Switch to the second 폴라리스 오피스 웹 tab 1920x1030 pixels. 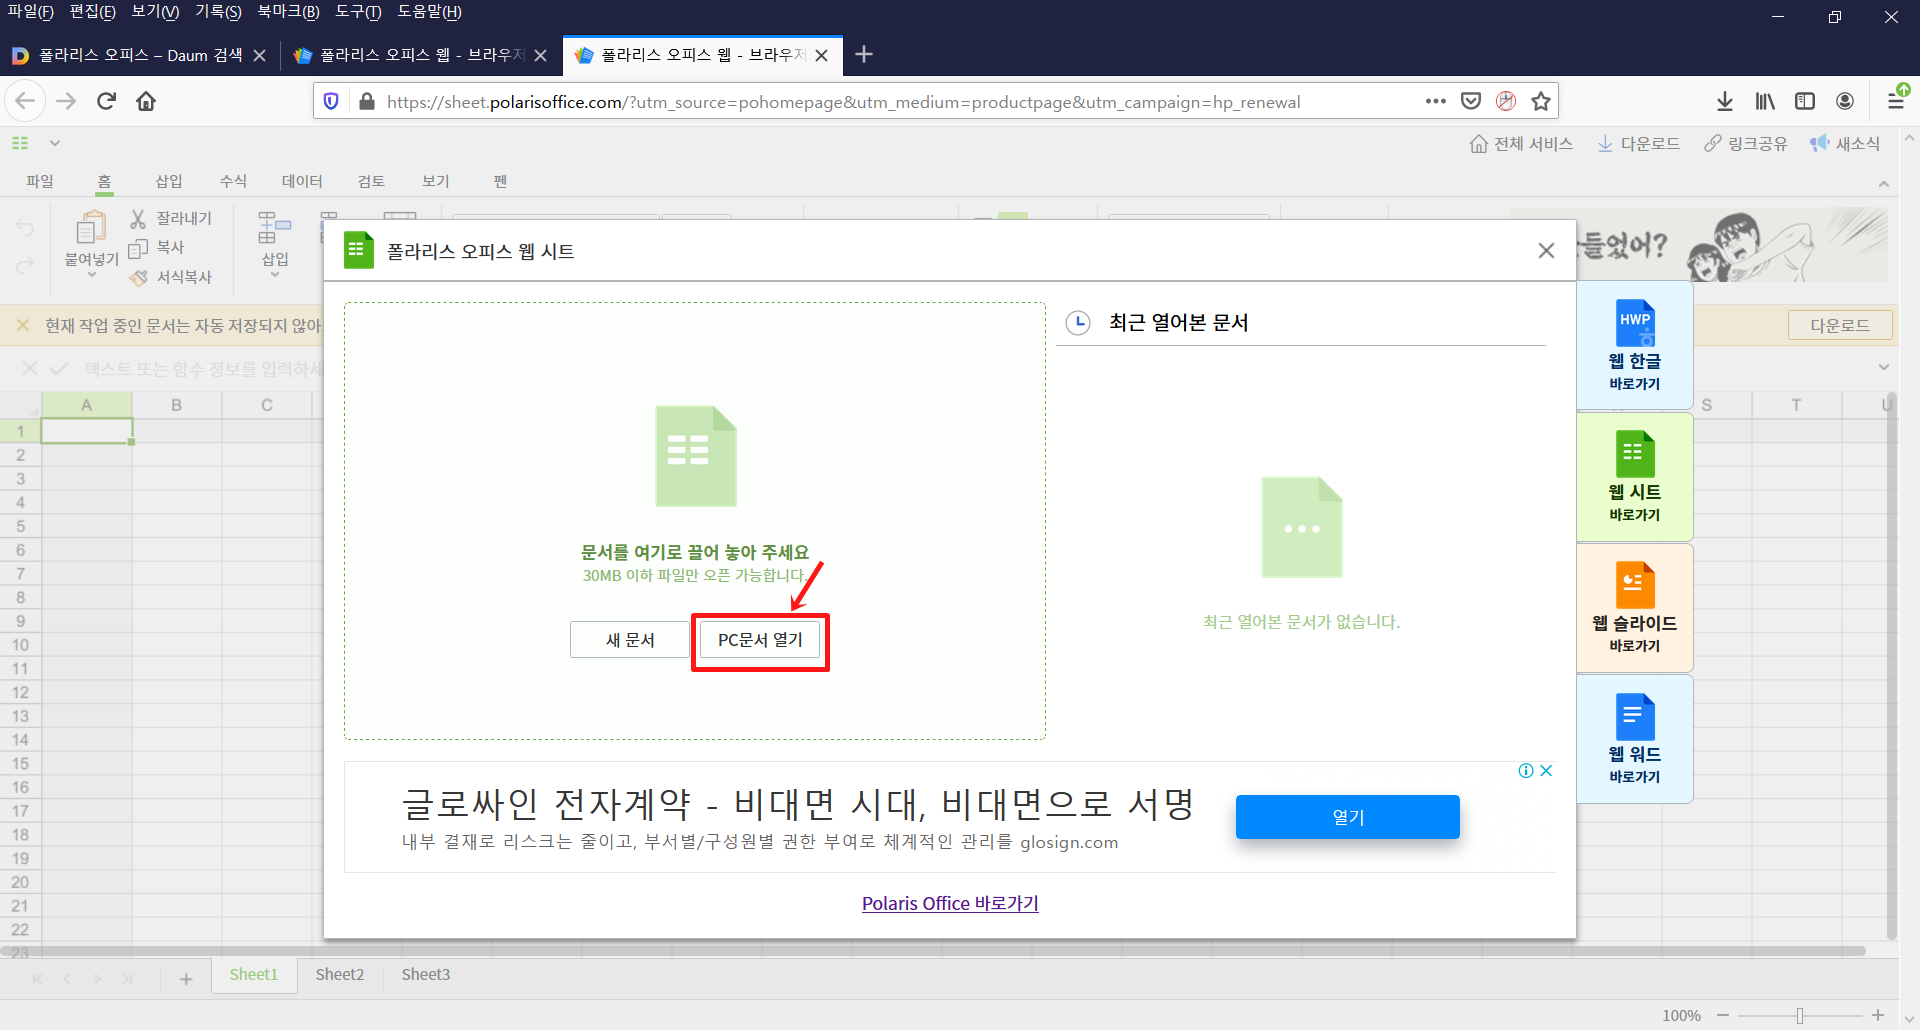421,55
